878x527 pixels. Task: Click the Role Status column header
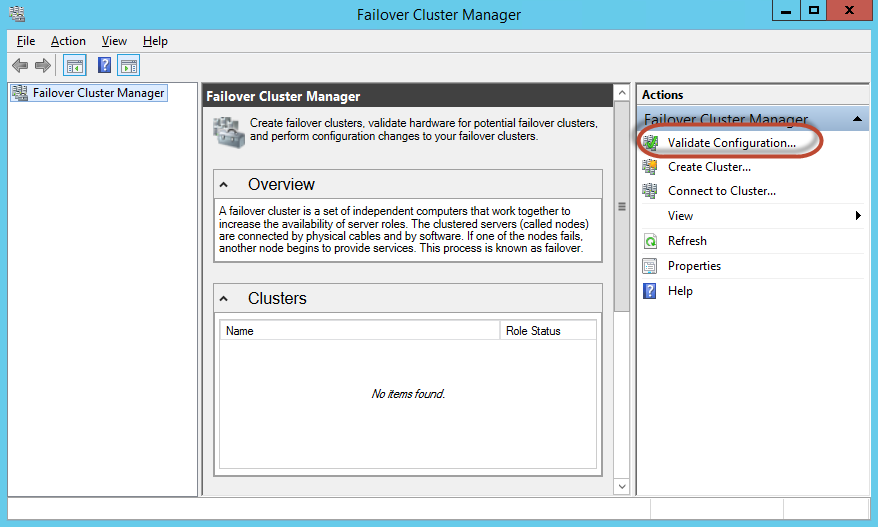548,330
